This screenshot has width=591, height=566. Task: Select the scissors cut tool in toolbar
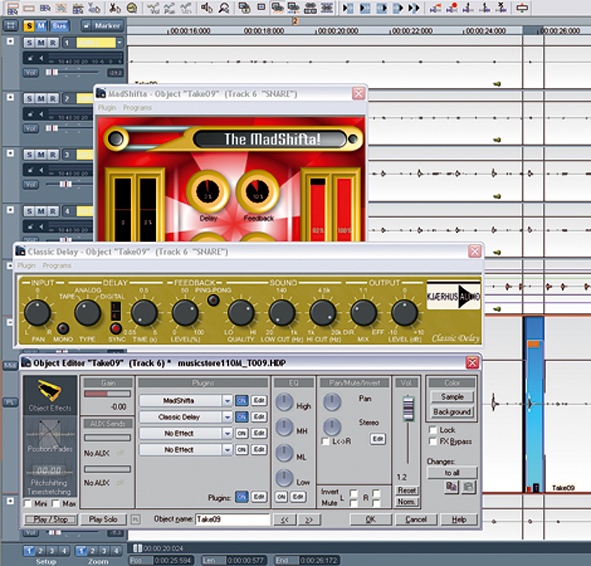(115, 8)
